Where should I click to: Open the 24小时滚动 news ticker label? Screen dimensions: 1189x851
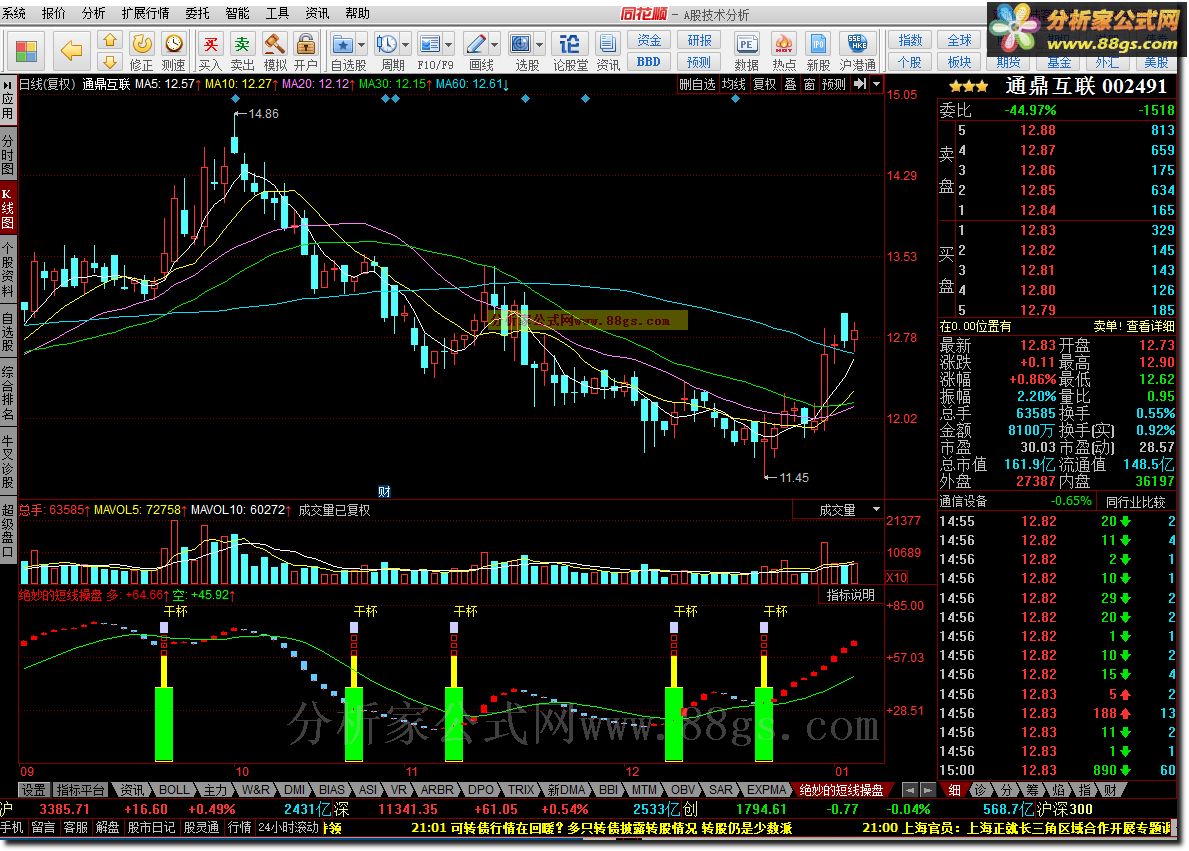pyautogui.click(x=287, y=827)
